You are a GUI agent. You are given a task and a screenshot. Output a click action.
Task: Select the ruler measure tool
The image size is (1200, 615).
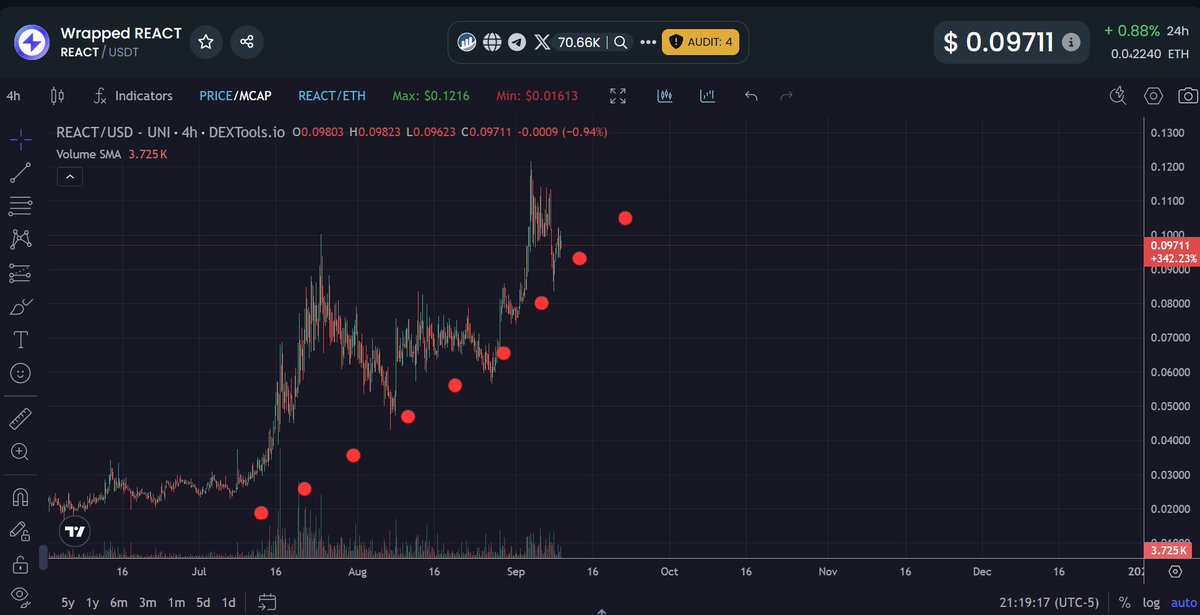coord(19,418)
